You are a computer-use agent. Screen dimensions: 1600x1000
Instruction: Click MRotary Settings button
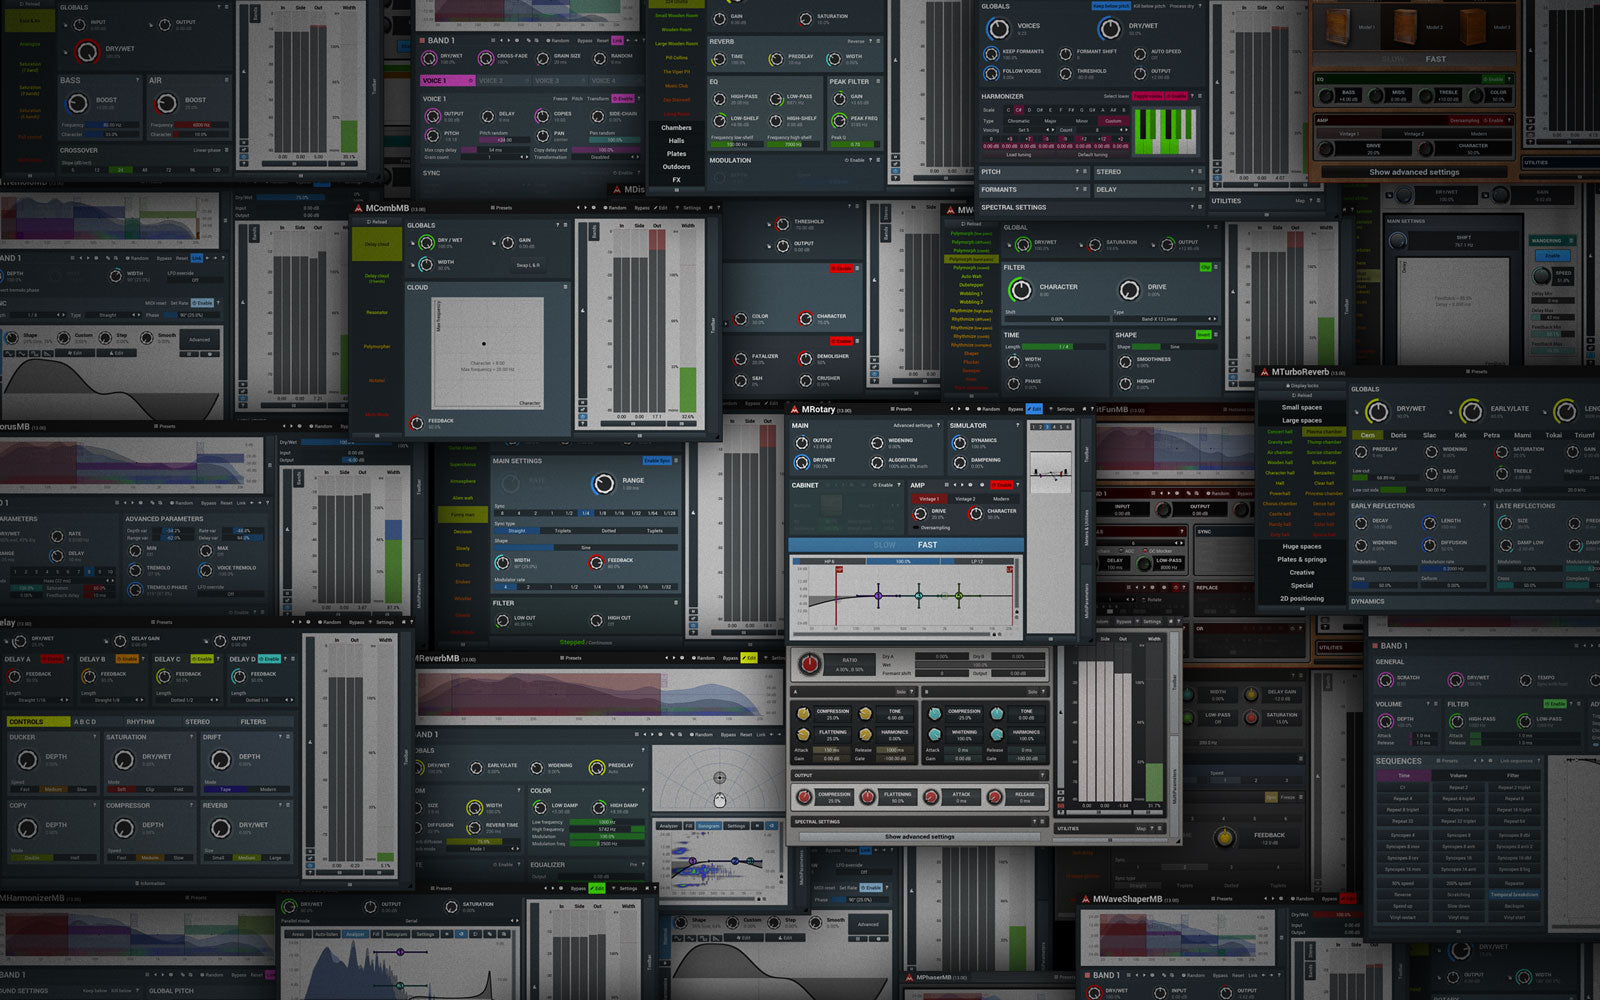[1064, 409]
